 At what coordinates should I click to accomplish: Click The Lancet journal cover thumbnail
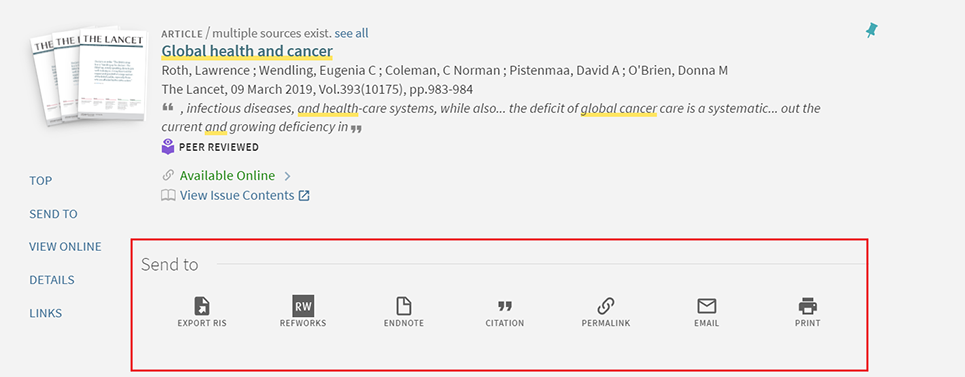tap(89, 75)
